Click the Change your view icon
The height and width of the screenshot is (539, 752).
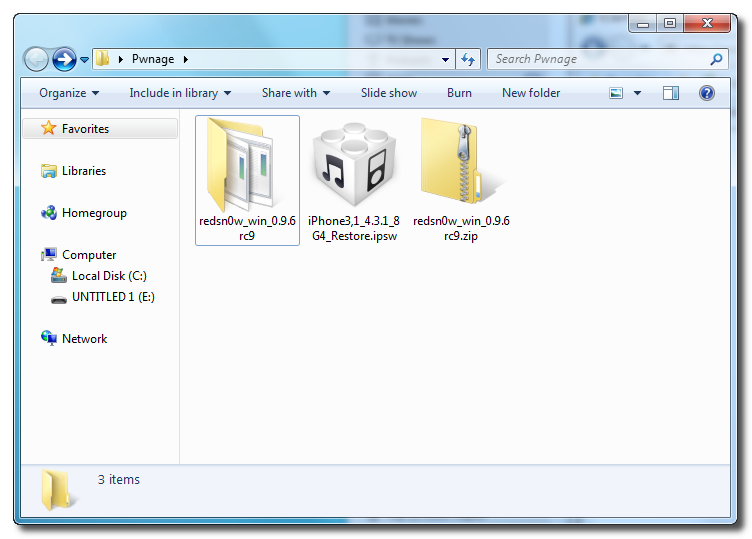click(x=616, y=93)
